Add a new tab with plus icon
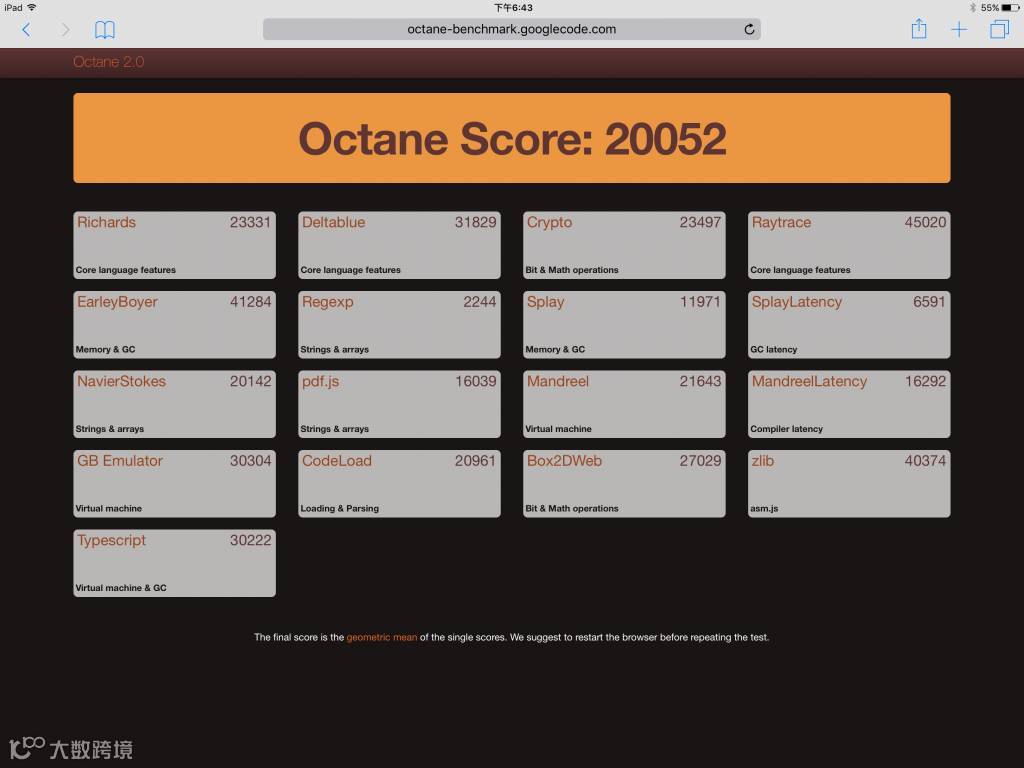This screenshot has height=768, width=1024. click(959, 29)
